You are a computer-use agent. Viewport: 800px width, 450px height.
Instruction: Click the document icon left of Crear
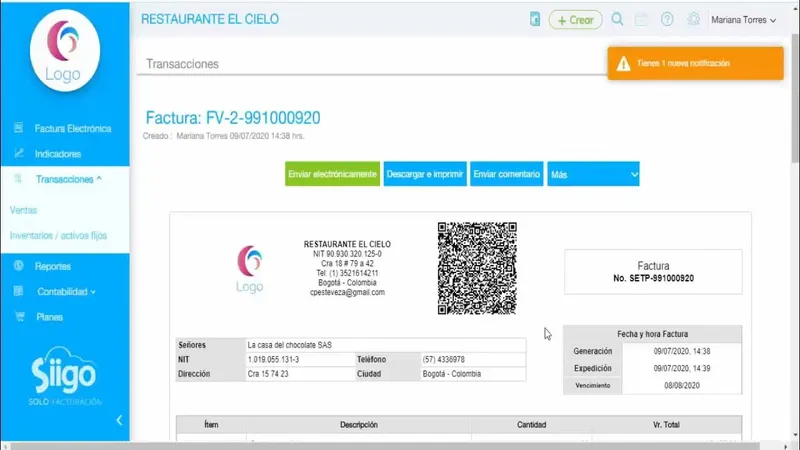[x=535, y=19]
